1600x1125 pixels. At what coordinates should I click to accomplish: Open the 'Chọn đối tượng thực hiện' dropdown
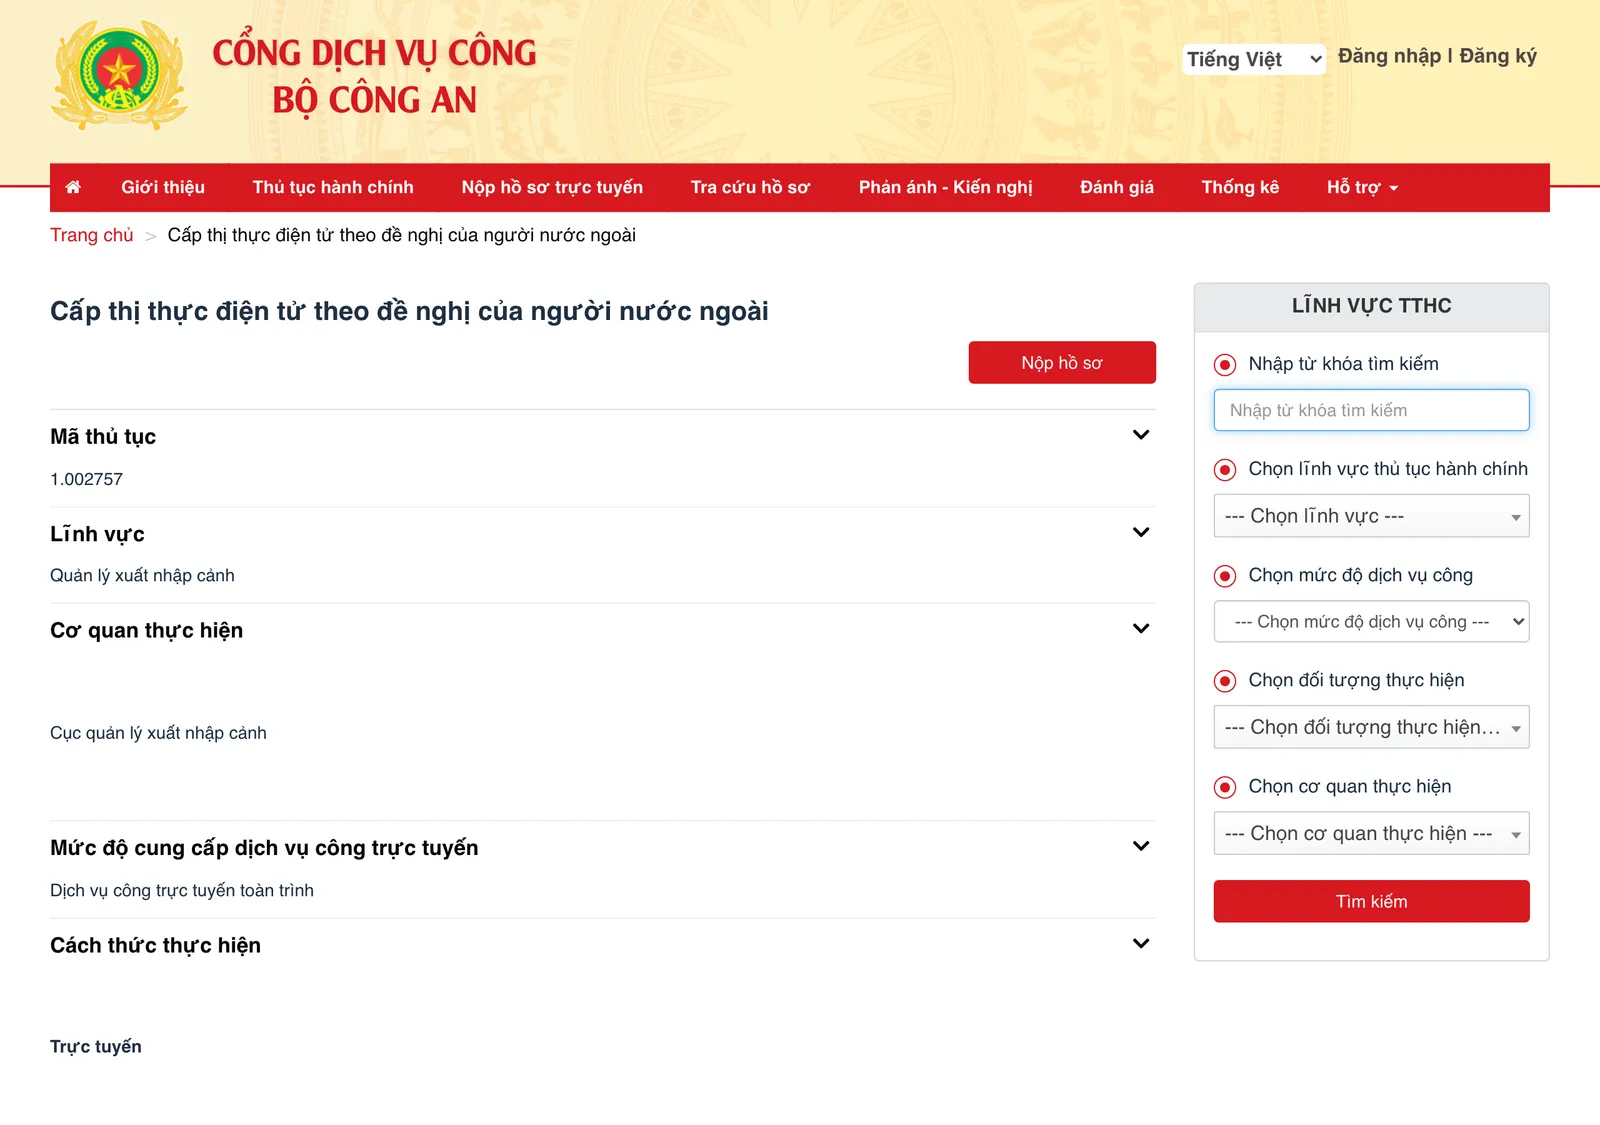pyautogui.click(x=1371, y=727)
